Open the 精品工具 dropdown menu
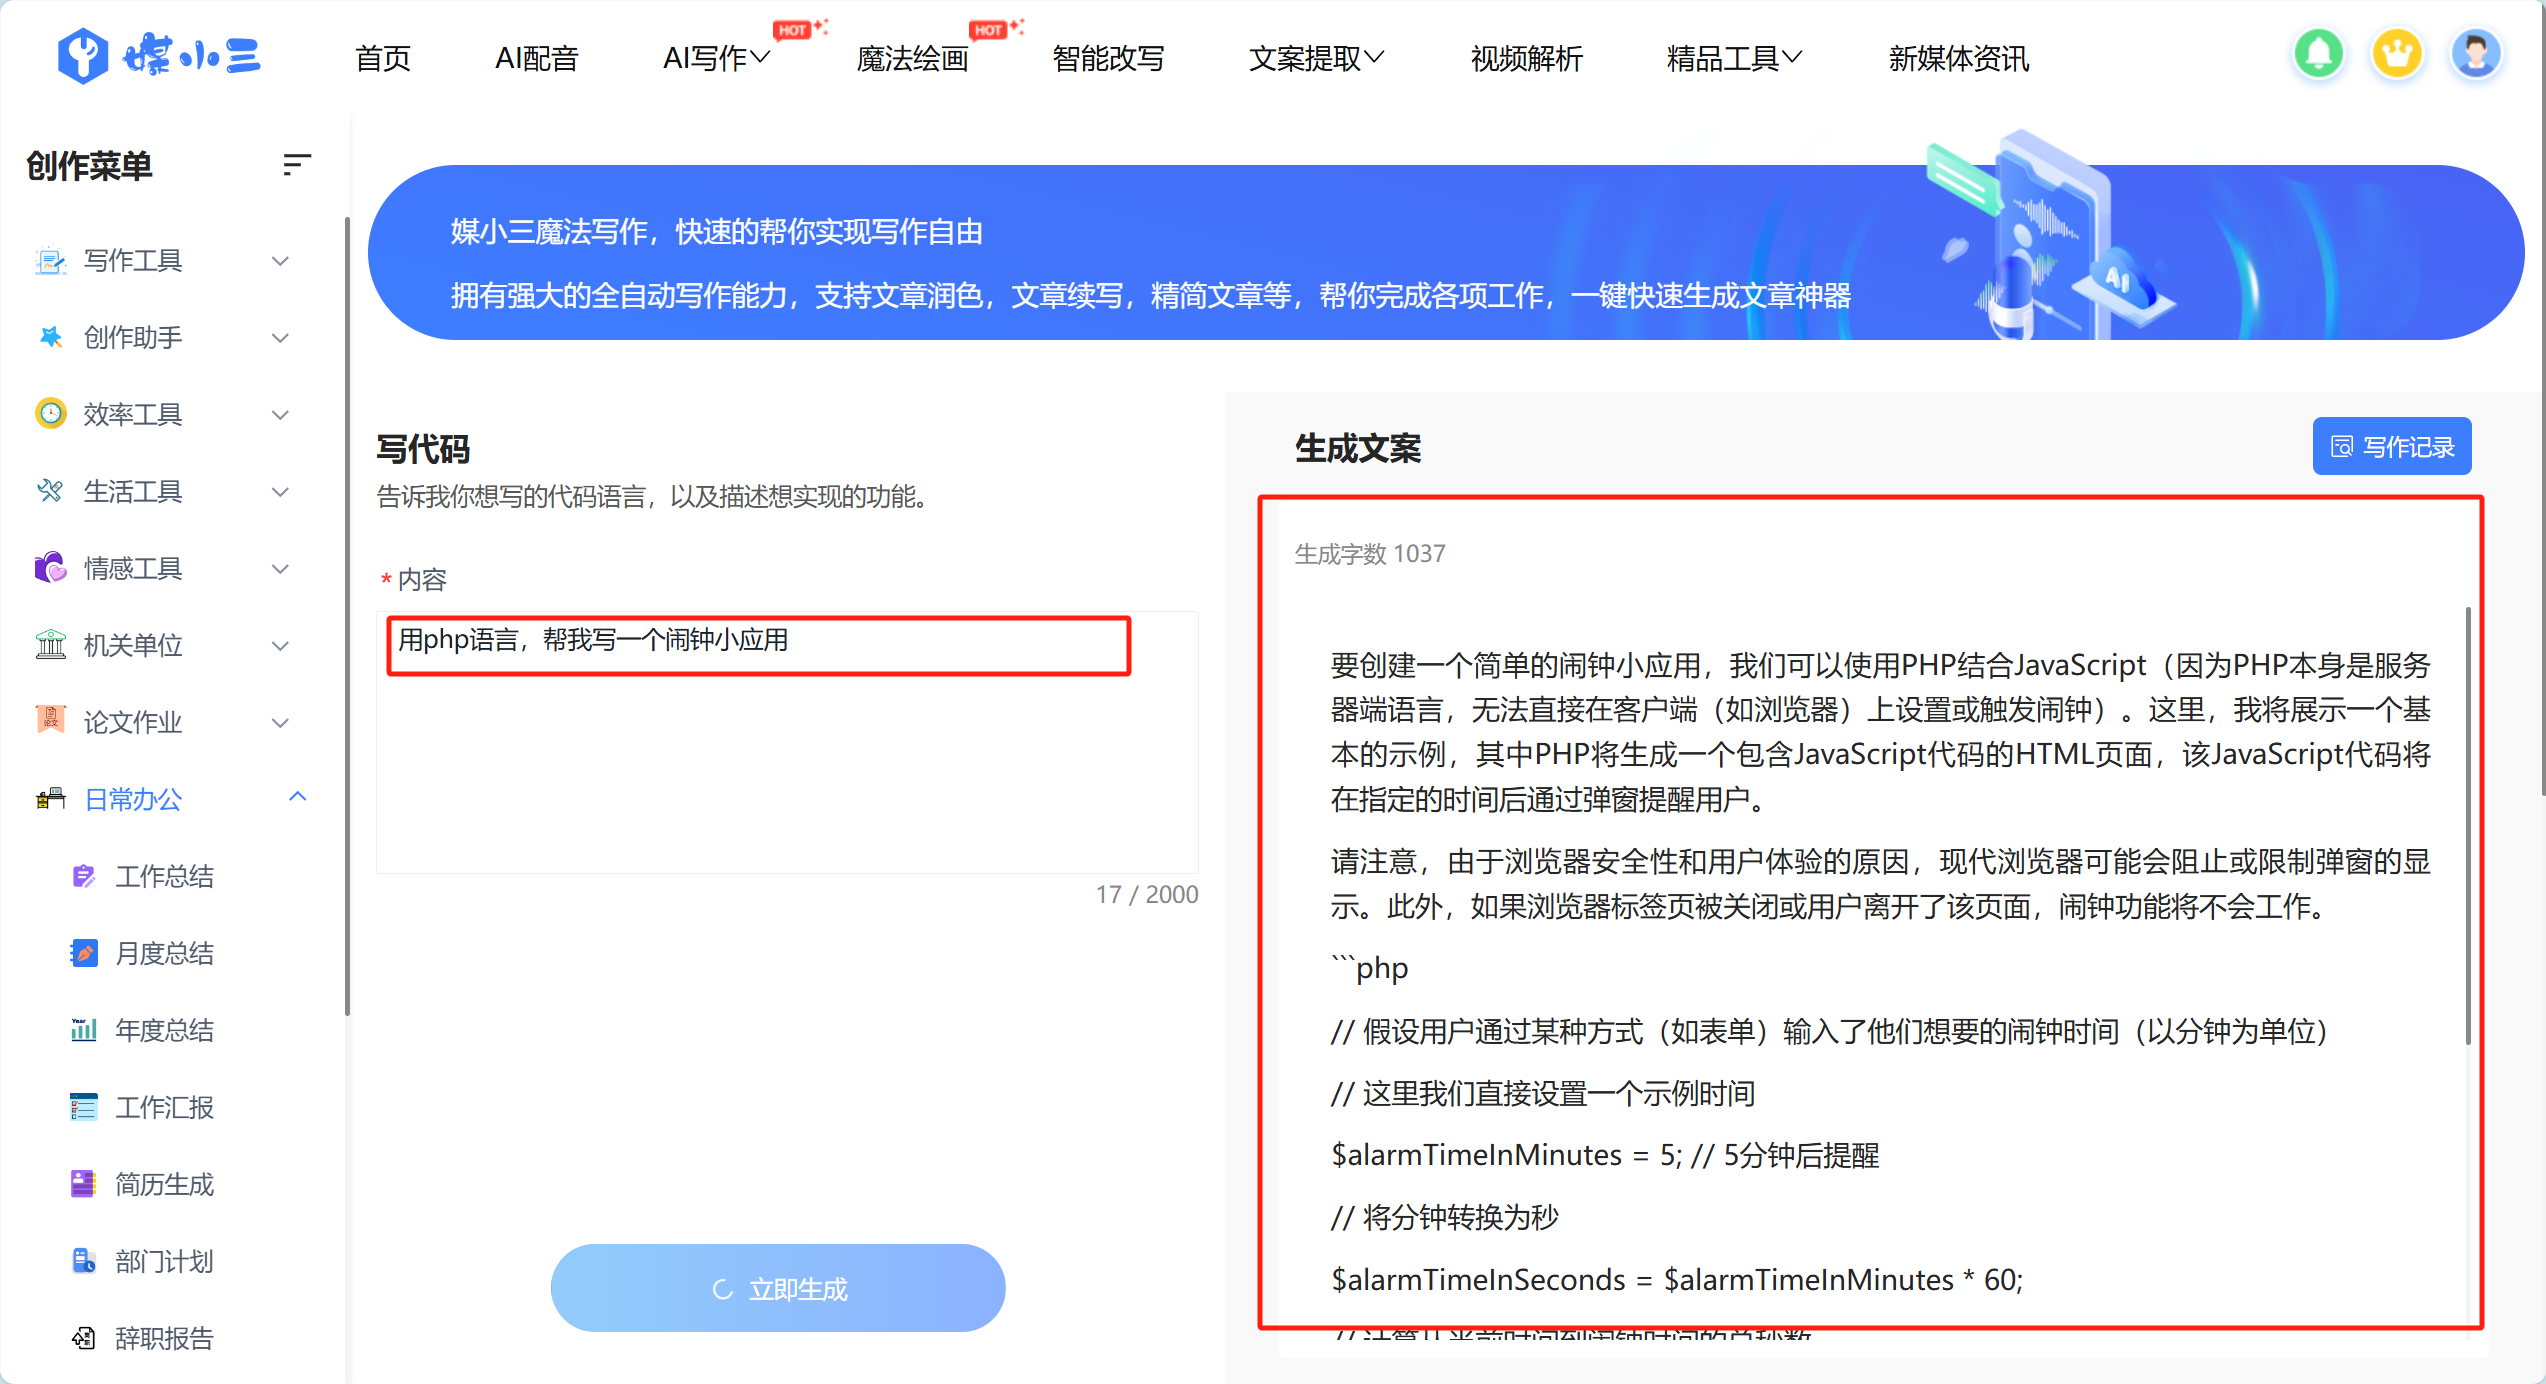 click(1735, 58)
